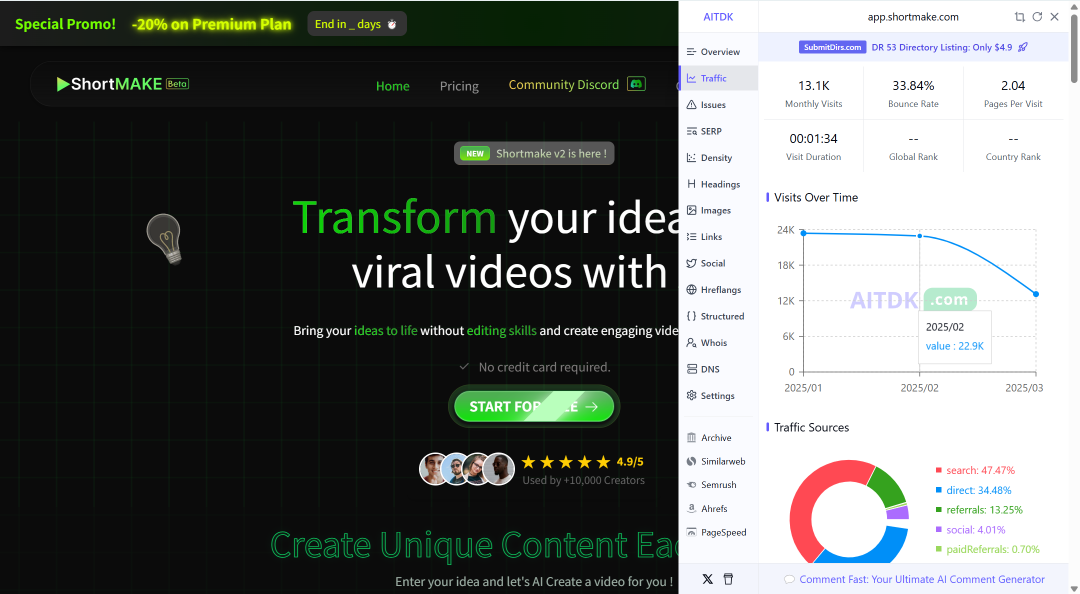This screenshot has width=1080, height=594.
Task: Click the Visits Over Time heading
Action: click(816, 197)
